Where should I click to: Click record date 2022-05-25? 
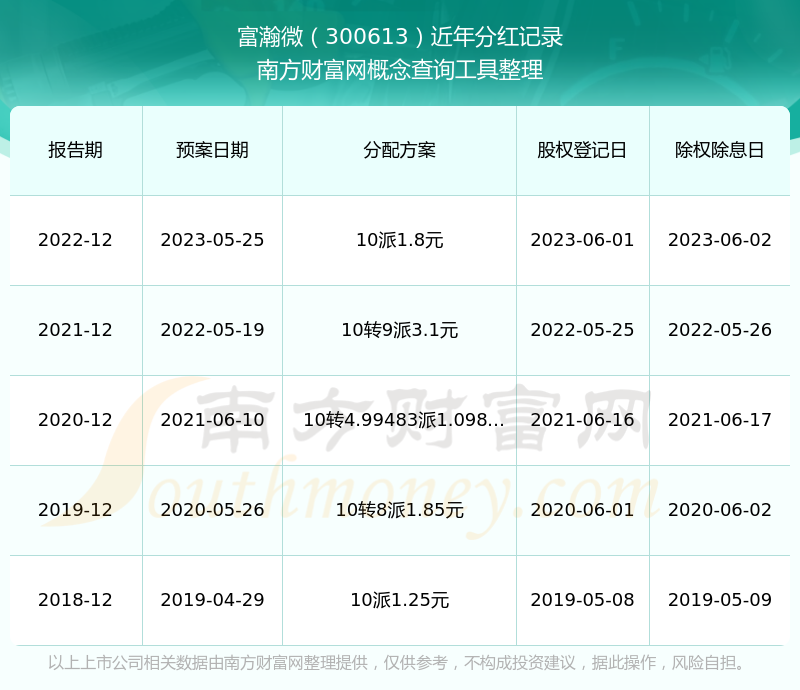point(582,330)
